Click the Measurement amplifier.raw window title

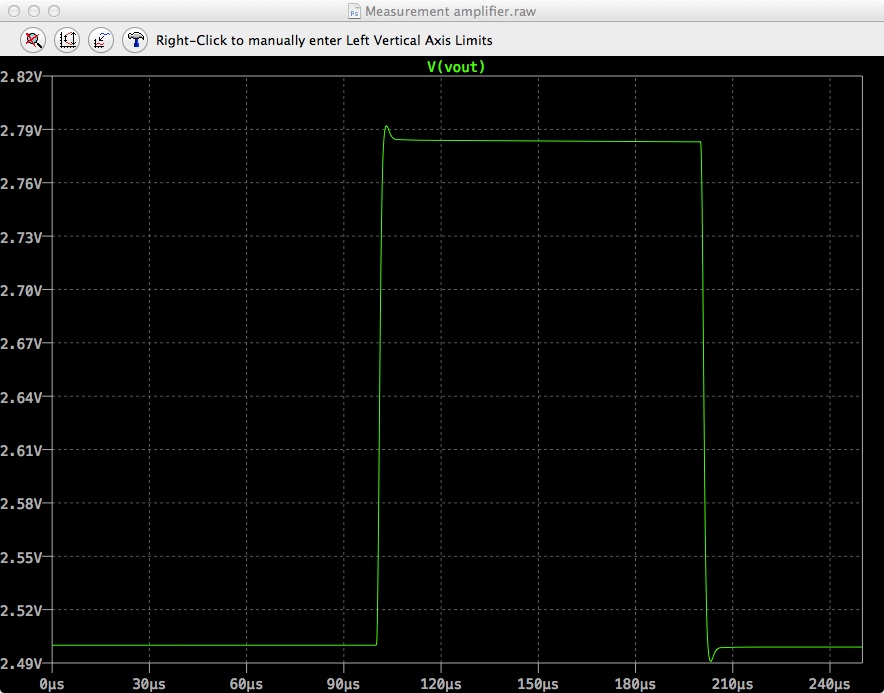coord(450,11)
